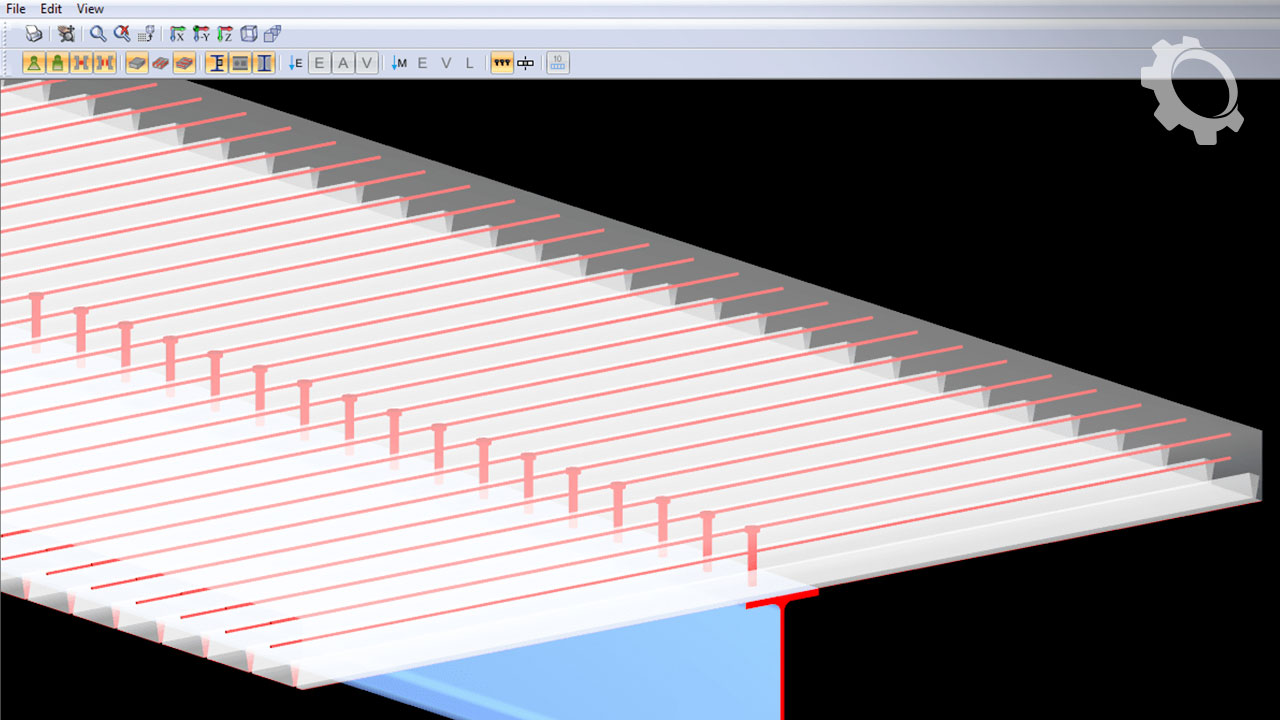Viewport: 1280px width, 720px height.
Task: Click the Print icon in toolbar
Action: coord(34,33)
